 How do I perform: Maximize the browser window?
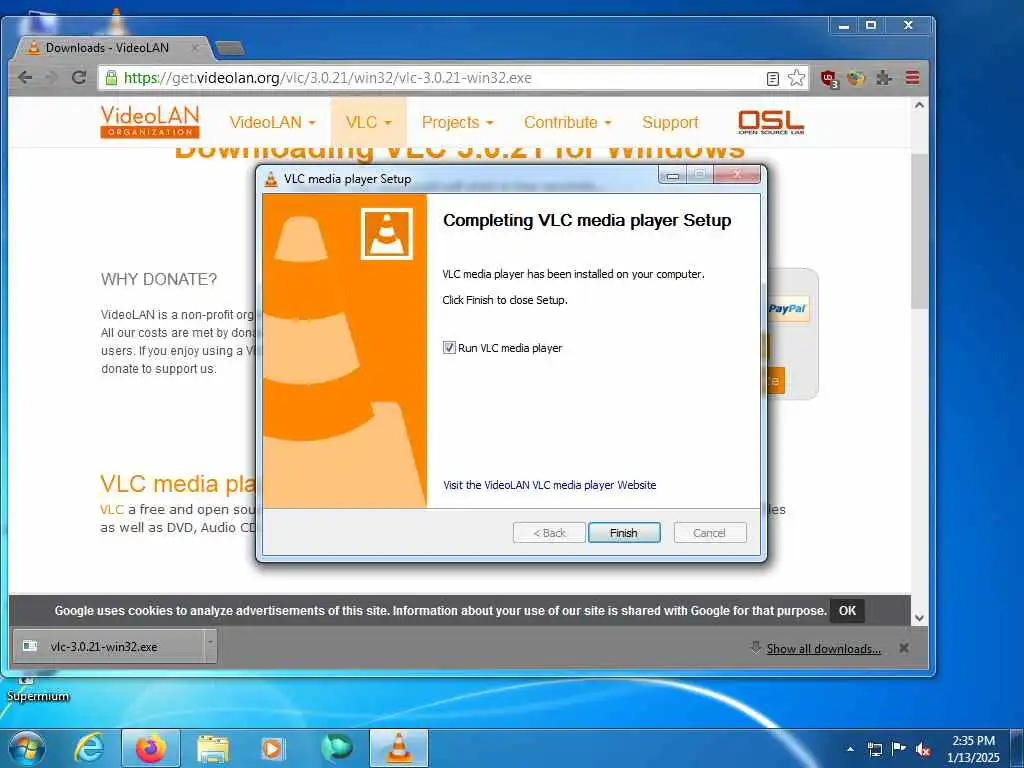click(x=871, y=25)
